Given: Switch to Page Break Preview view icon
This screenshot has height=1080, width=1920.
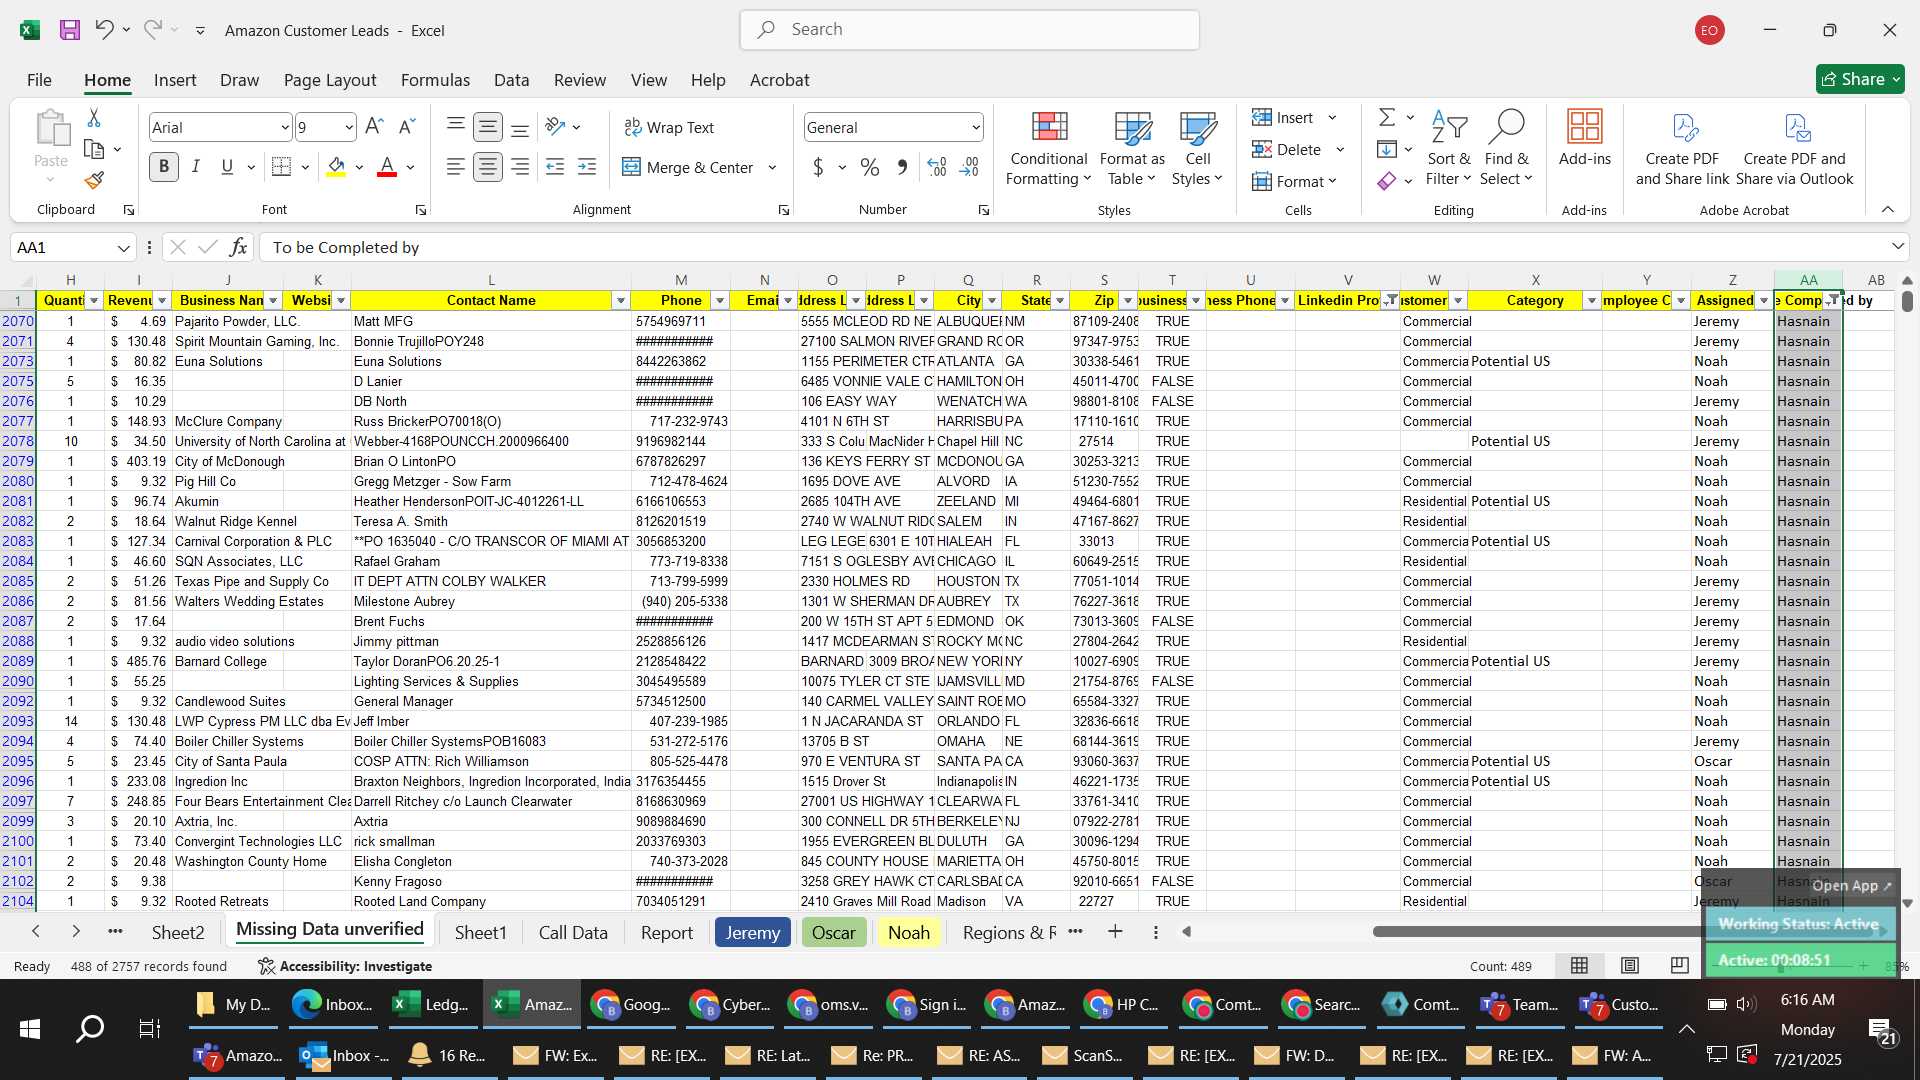Looking at the screenshot, I should [x=1680, y=966].
